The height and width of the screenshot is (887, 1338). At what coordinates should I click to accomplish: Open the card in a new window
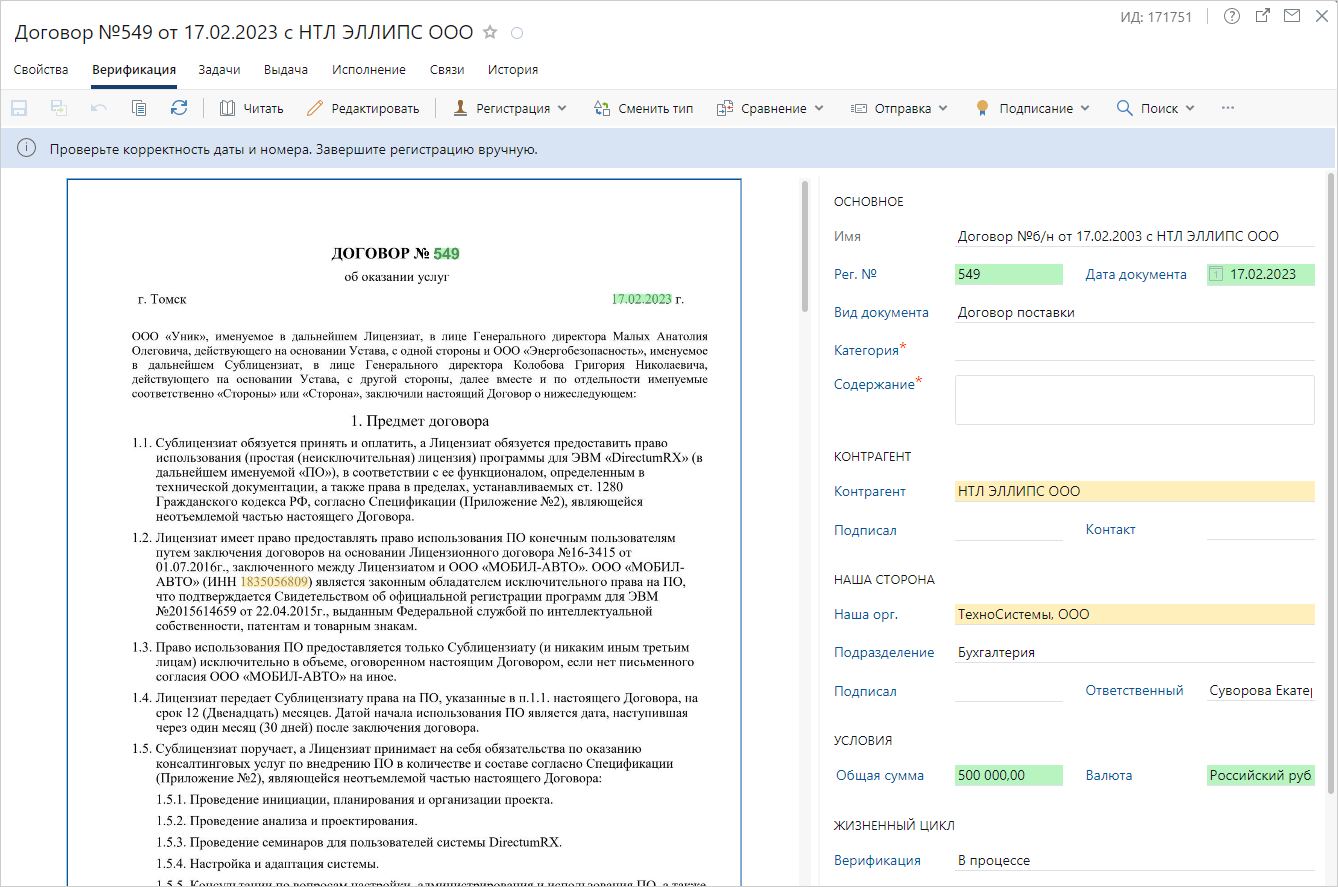click(x=1262, y=16)
